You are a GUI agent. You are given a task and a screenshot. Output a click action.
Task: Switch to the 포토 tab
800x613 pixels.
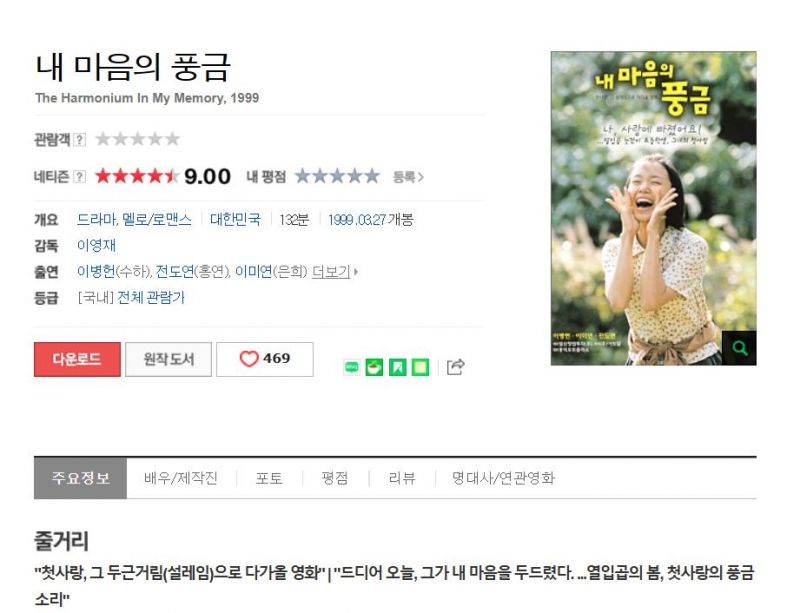tap(269, 478)
